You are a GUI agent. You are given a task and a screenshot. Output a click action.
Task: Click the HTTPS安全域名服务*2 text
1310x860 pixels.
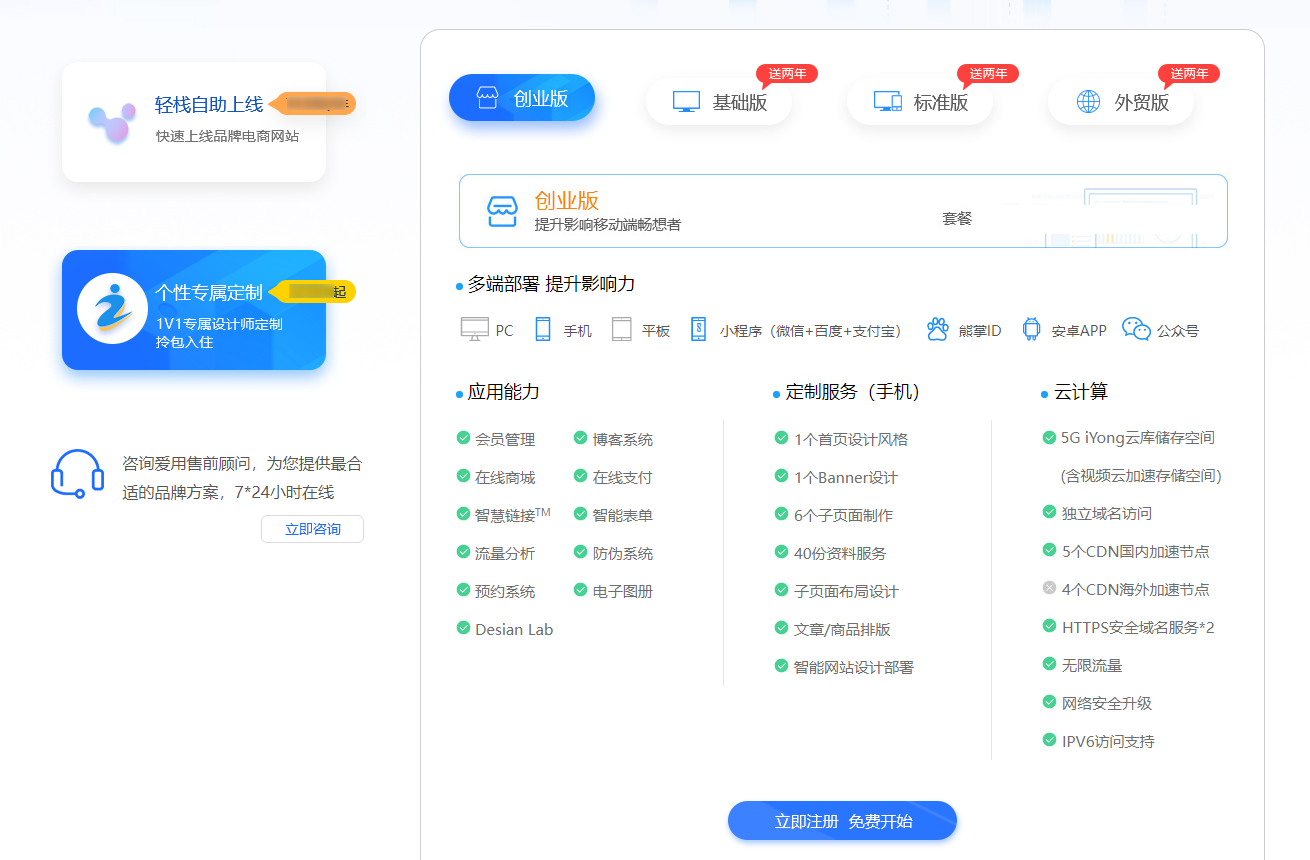[1138, 627]
